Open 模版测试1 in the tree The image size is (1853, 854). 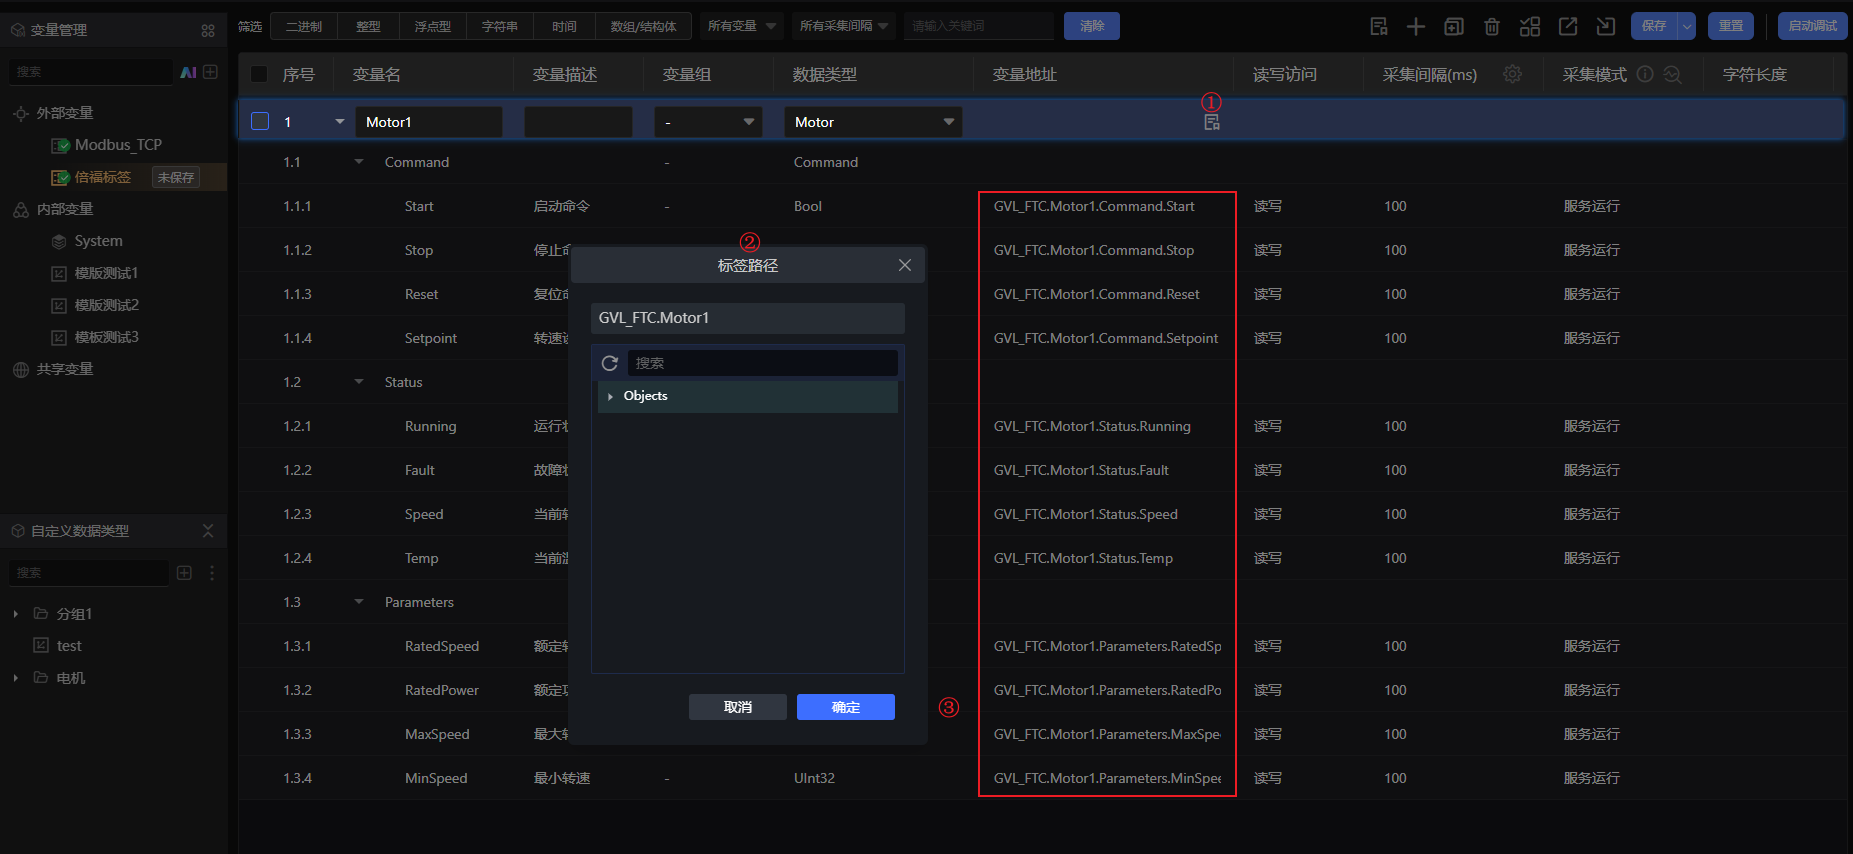(x=106, y=273)
